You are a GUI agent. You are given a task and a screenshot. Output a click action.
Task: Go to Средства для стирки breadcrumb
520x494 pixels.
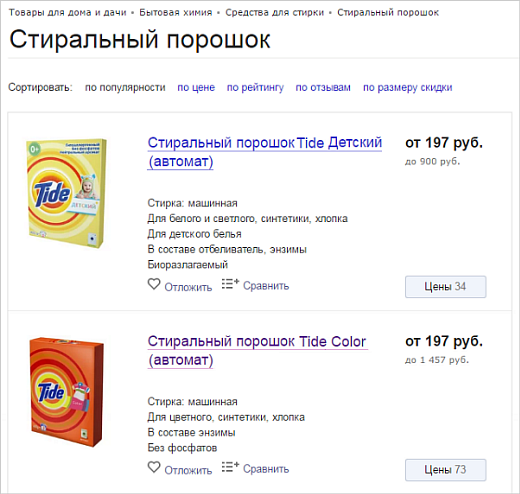[x=275, y=13]
